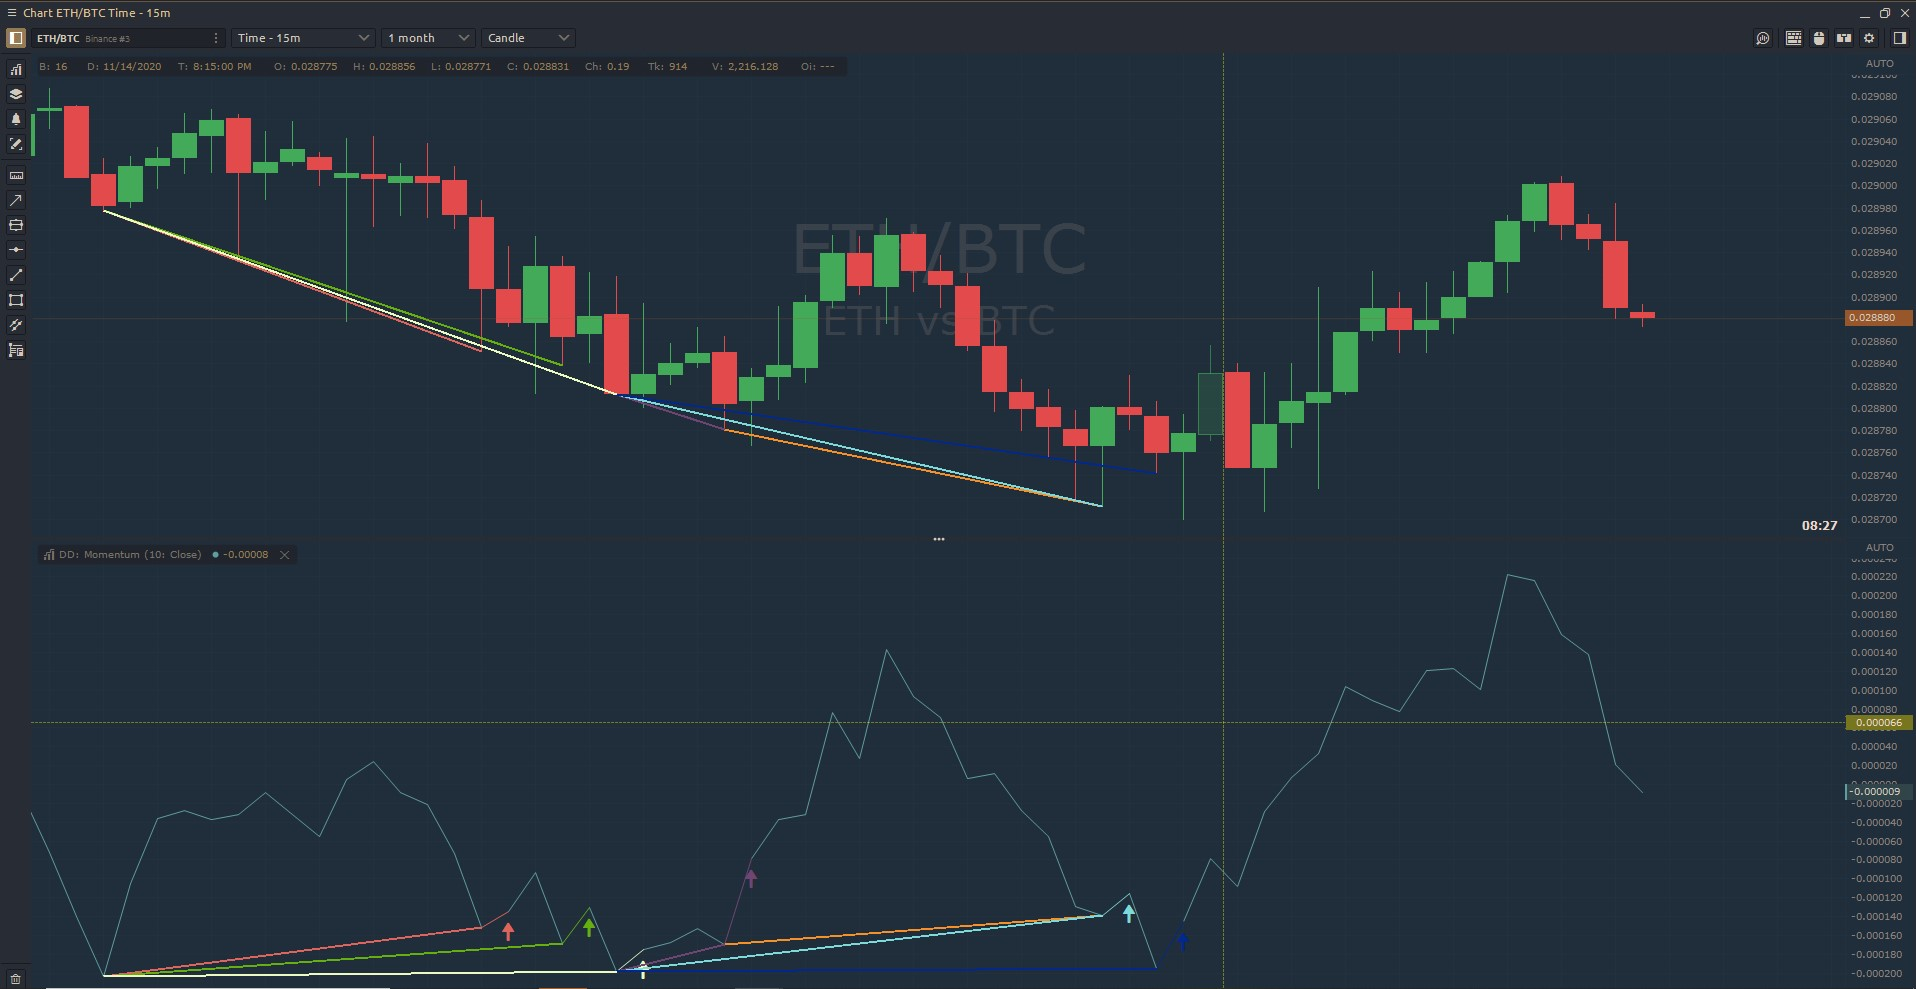
Task: Select the ruler measurement tool
Action: 16,175
